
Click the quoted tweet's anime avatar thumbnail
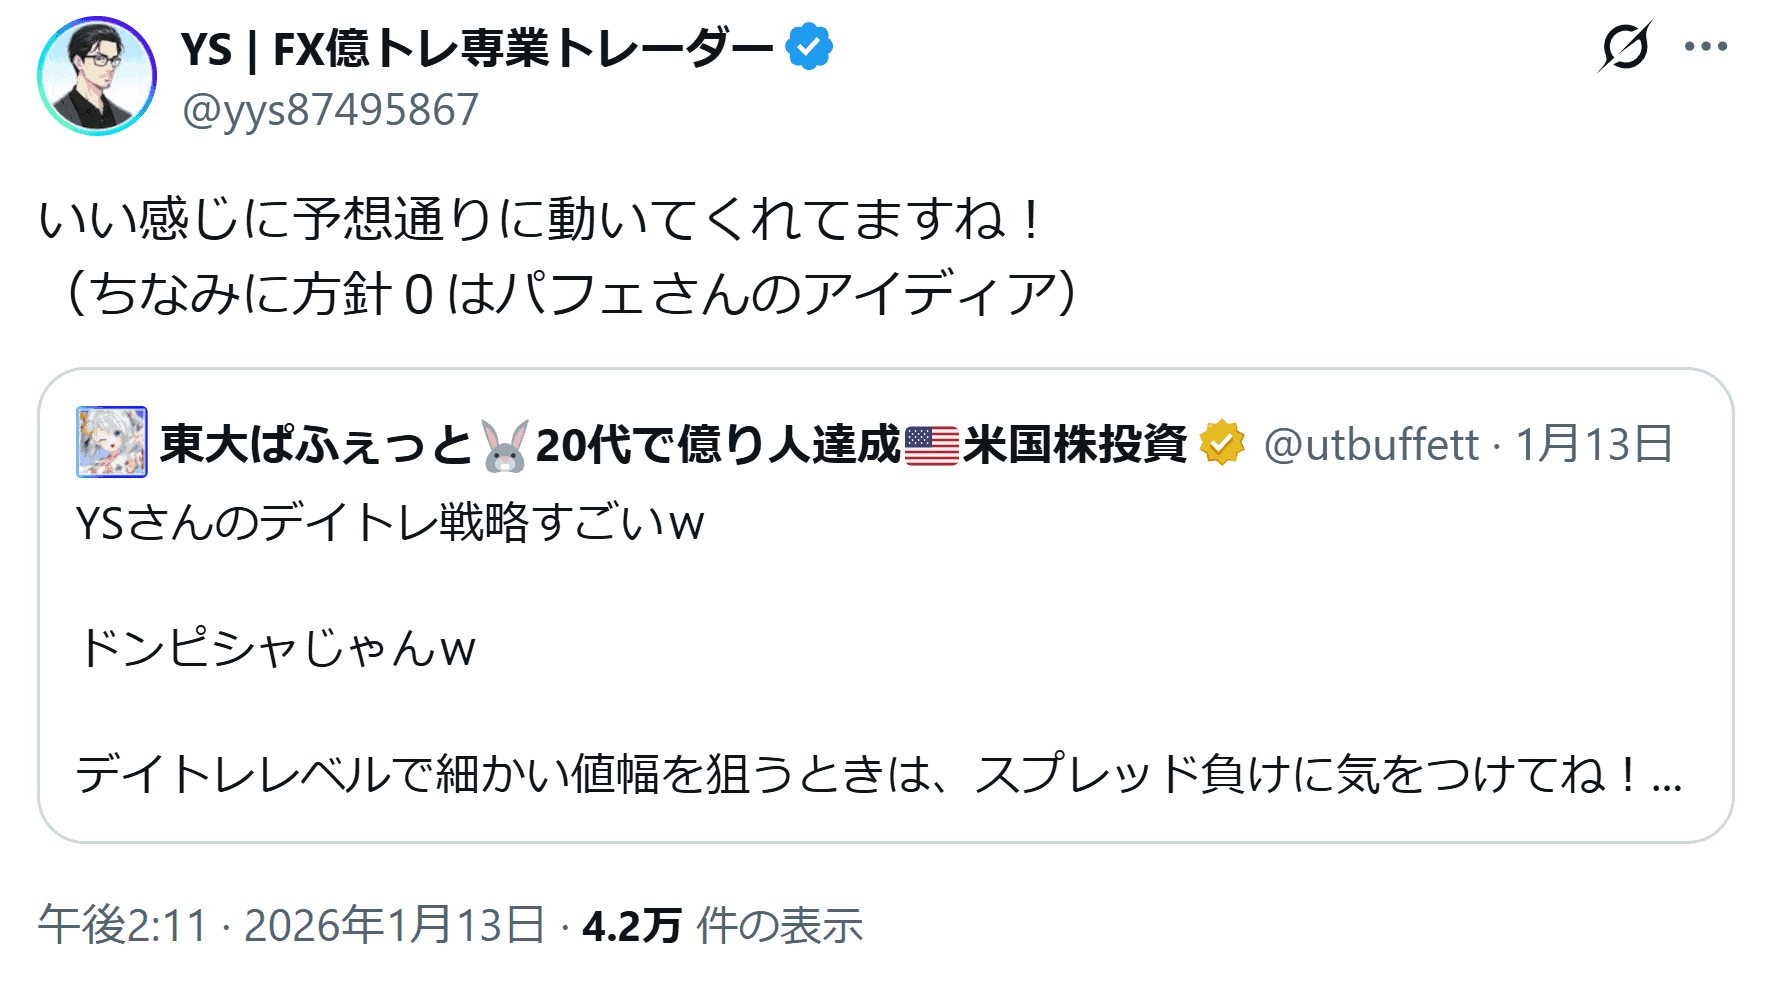point(112,442)
